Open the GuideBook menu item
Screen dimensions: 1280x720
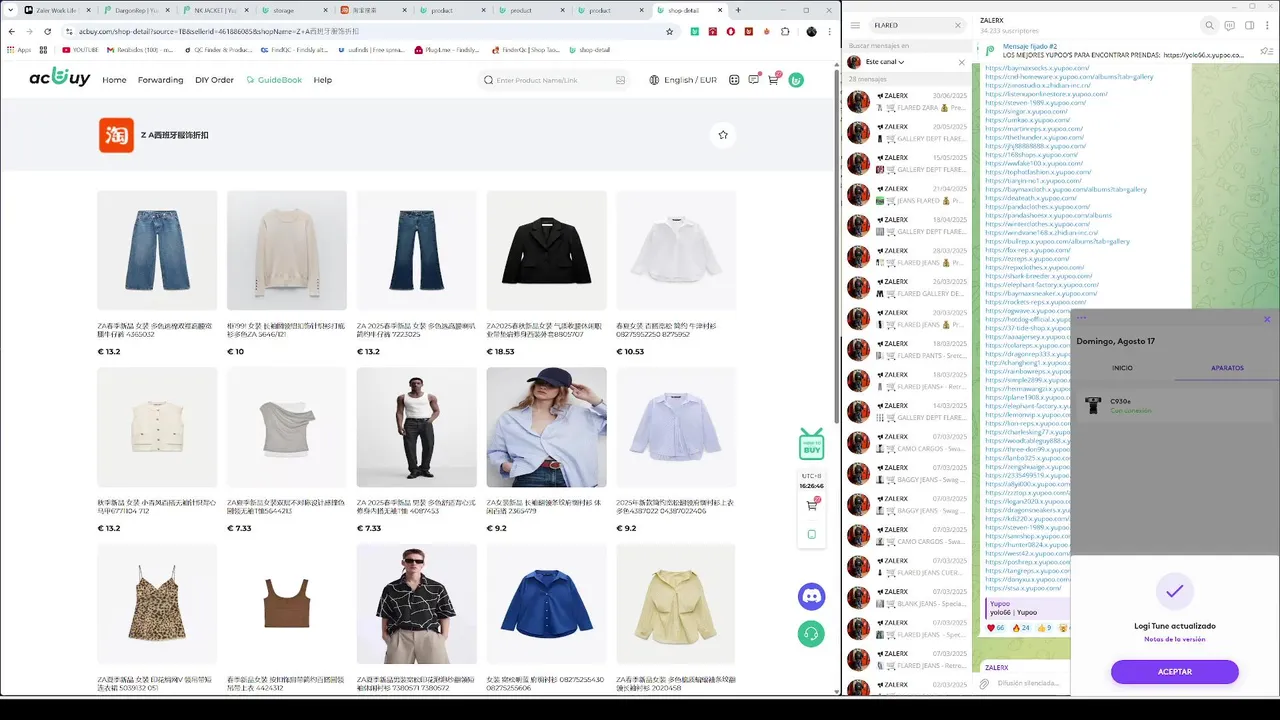click(274, 80)
